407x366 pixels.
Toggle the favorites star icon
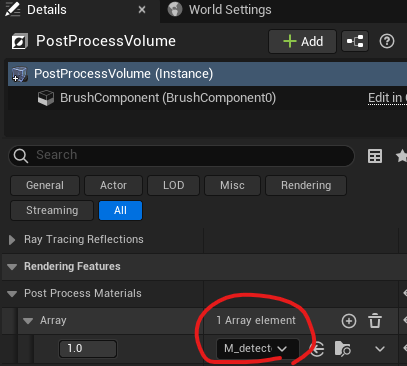click(x=401, y=156)
